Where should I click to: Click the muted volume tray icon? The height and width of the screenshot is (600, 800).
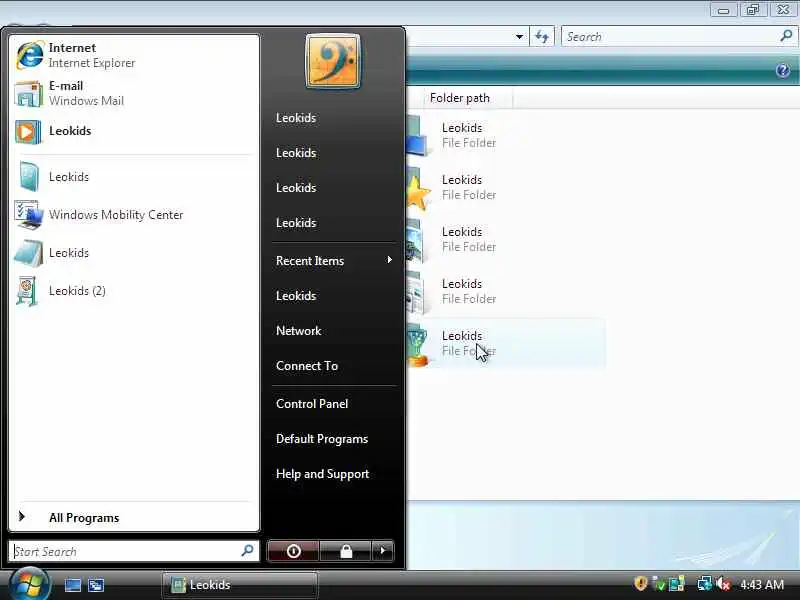(722, 584)
